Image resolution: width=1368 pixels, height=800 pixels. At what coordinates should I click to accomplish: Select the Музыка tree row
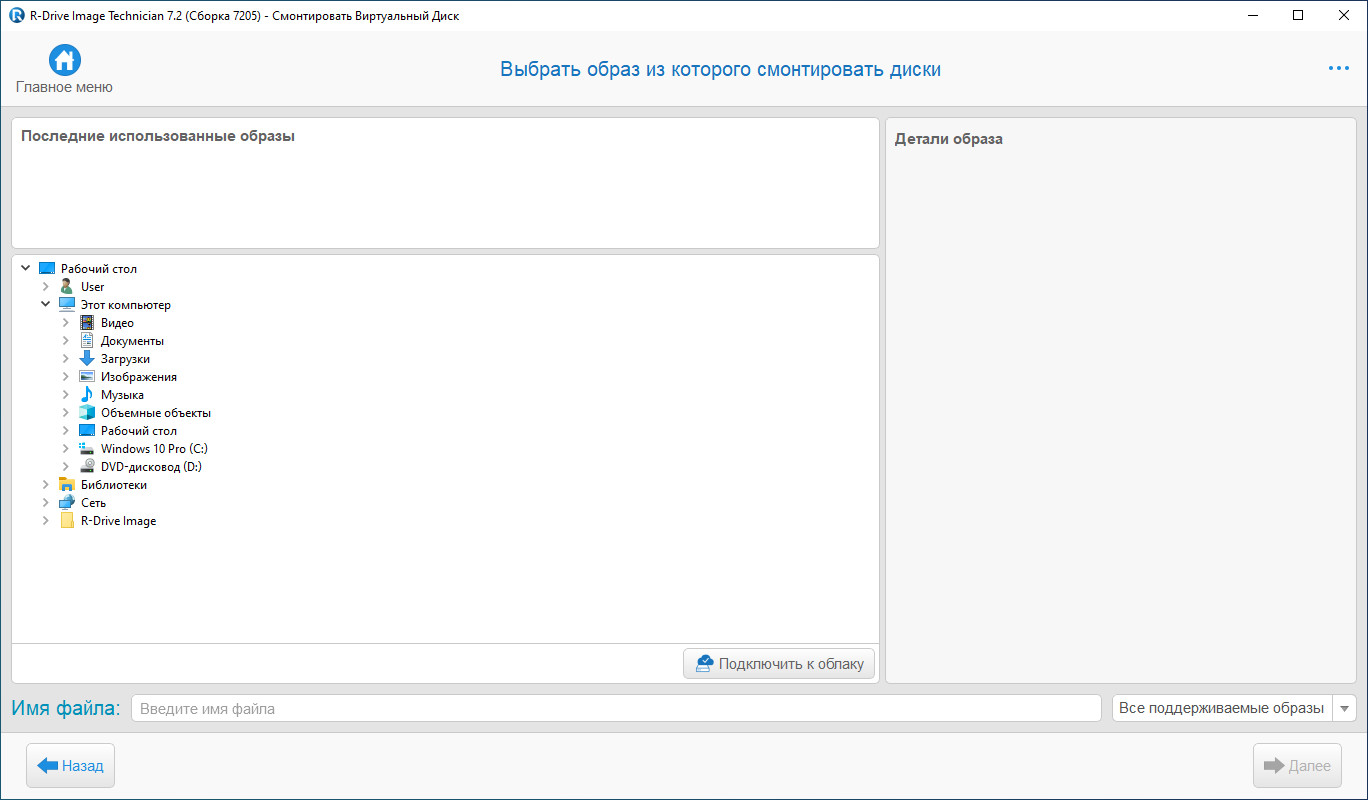pyautogui.click(x=445, y=395)
